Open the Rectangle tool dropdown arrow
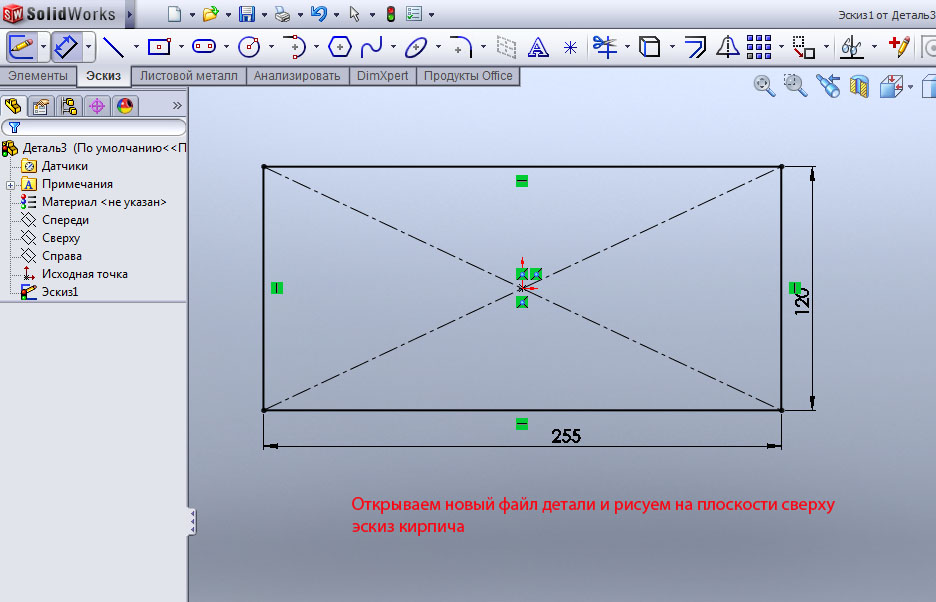This screenshot has width=936, height=602. click(x=181, y=47)
